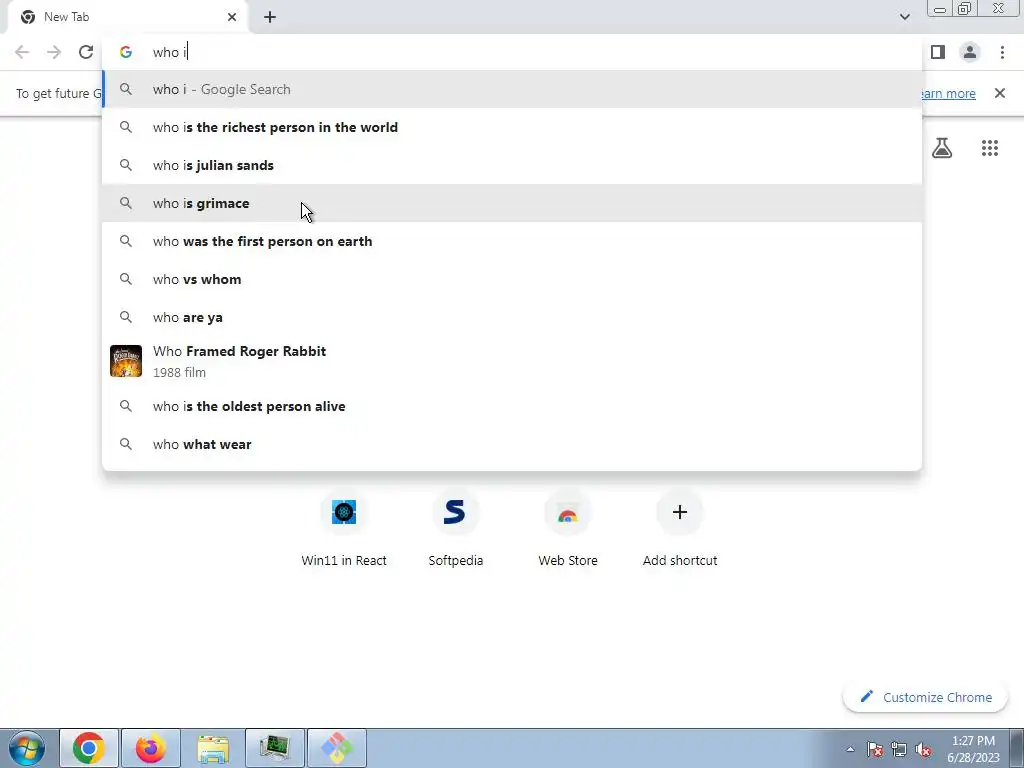Launch Firefox from the taskbar

tap(151, 748)
